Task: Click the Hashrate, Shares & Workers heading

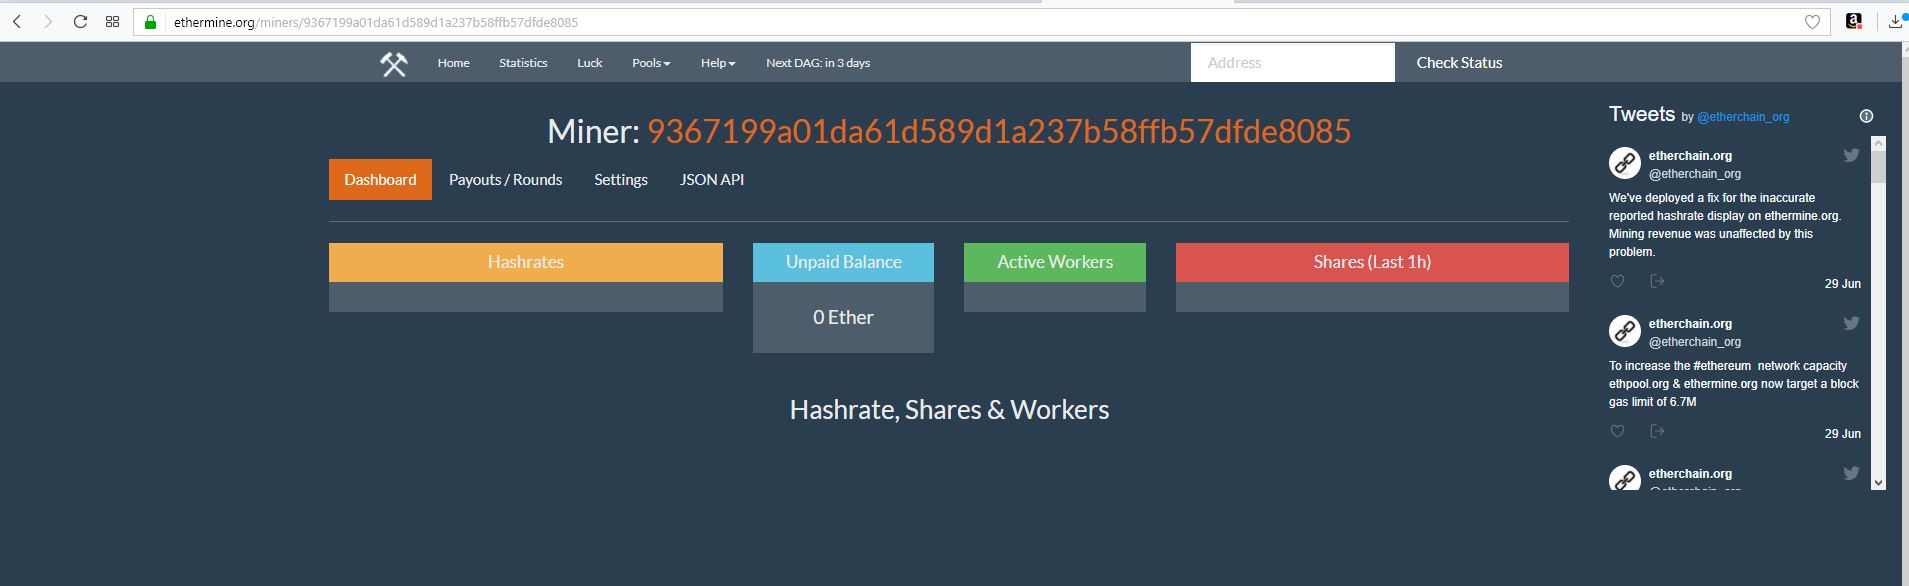Action: (949, 410)
